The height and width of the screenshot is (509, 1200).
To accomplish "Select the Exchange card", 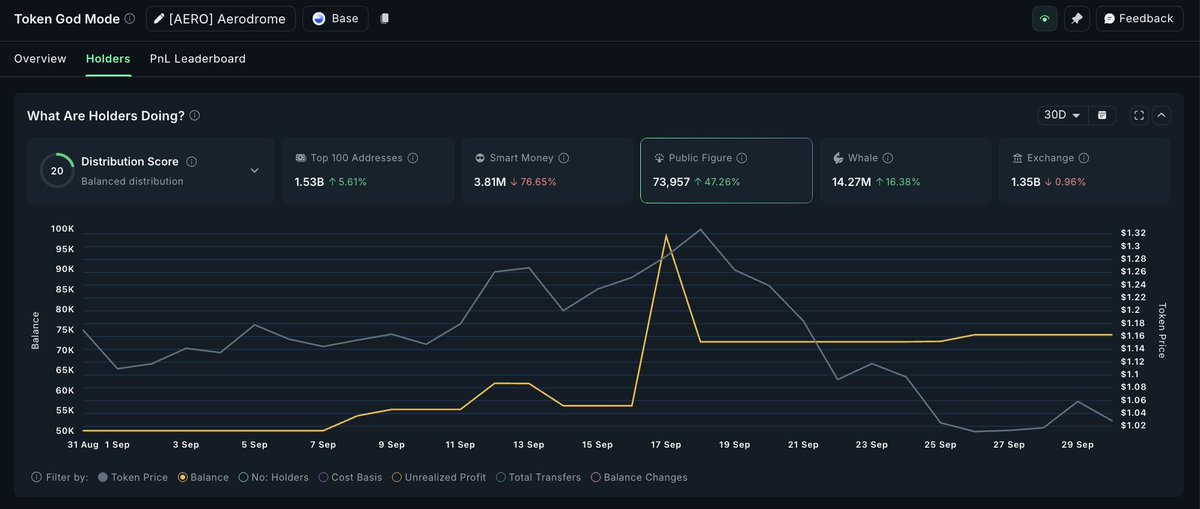I will click(x=1085, y=170).
